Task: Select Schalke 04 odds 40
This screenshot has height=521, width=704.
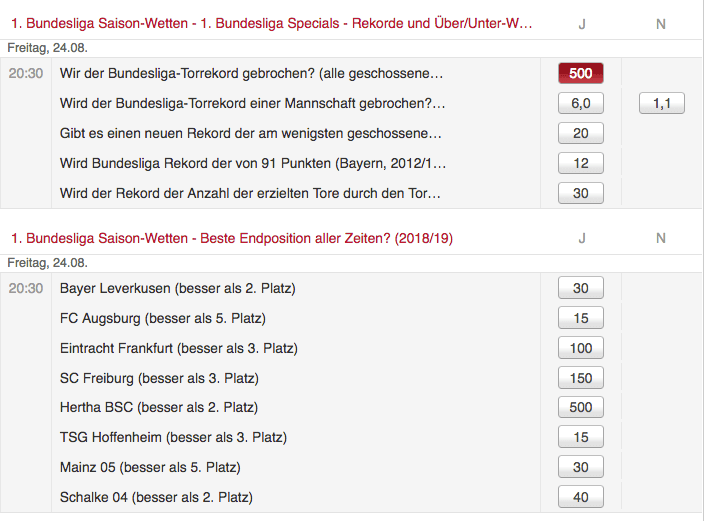Action: click(x=581, y=497)
